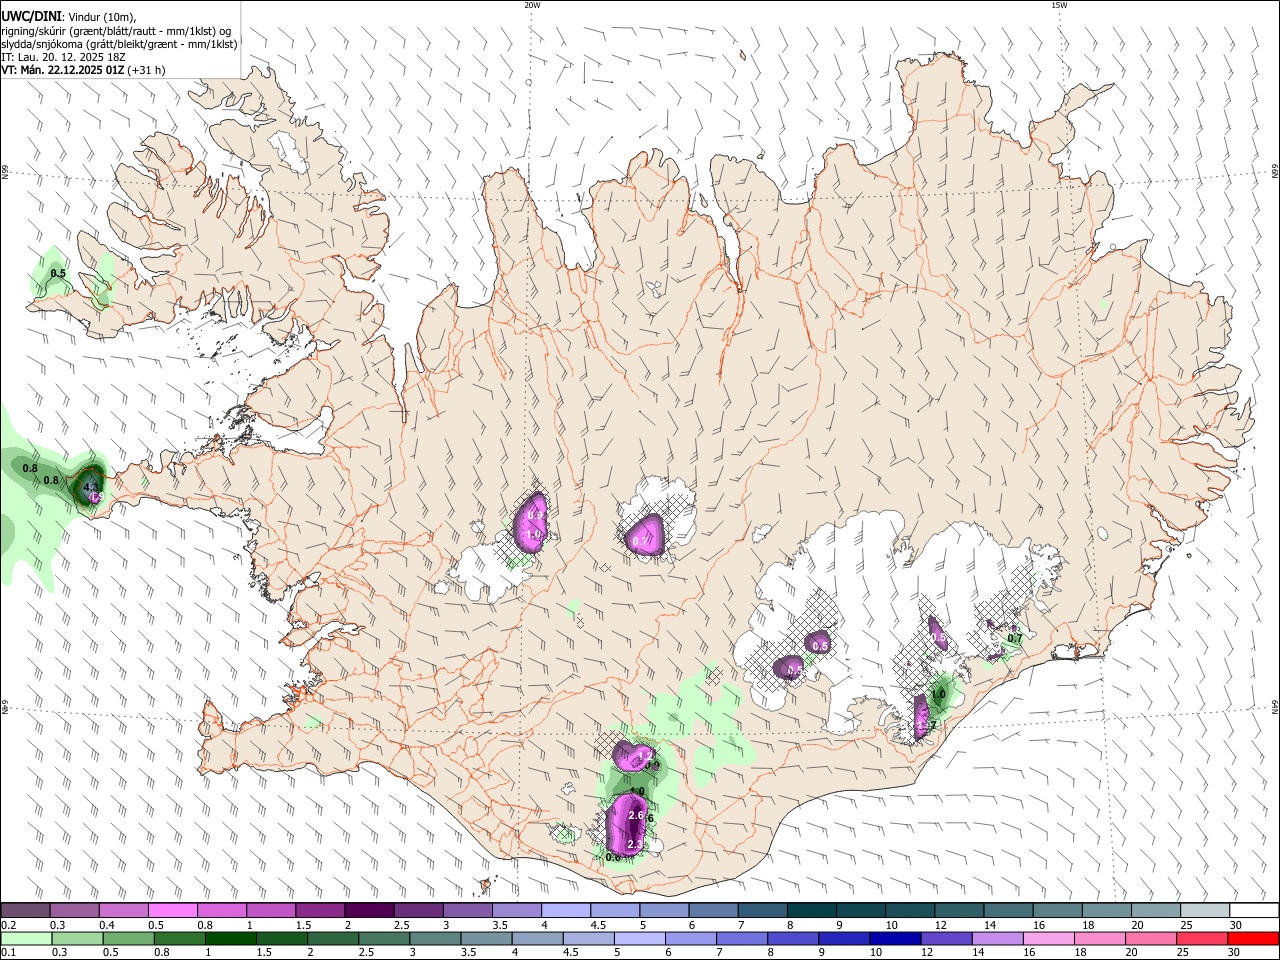Pick the bright red 30 swatch on lower scale
Image resolution: width=1280 pixels, height=960 pixels.
point(1253,939)
